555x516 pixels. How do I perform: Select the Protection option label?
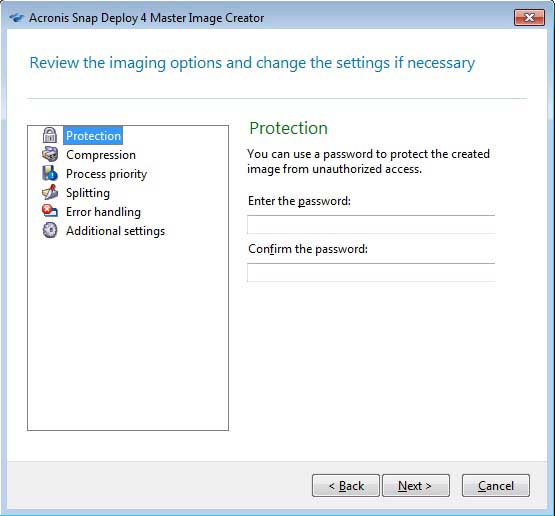tap(93, 136)
